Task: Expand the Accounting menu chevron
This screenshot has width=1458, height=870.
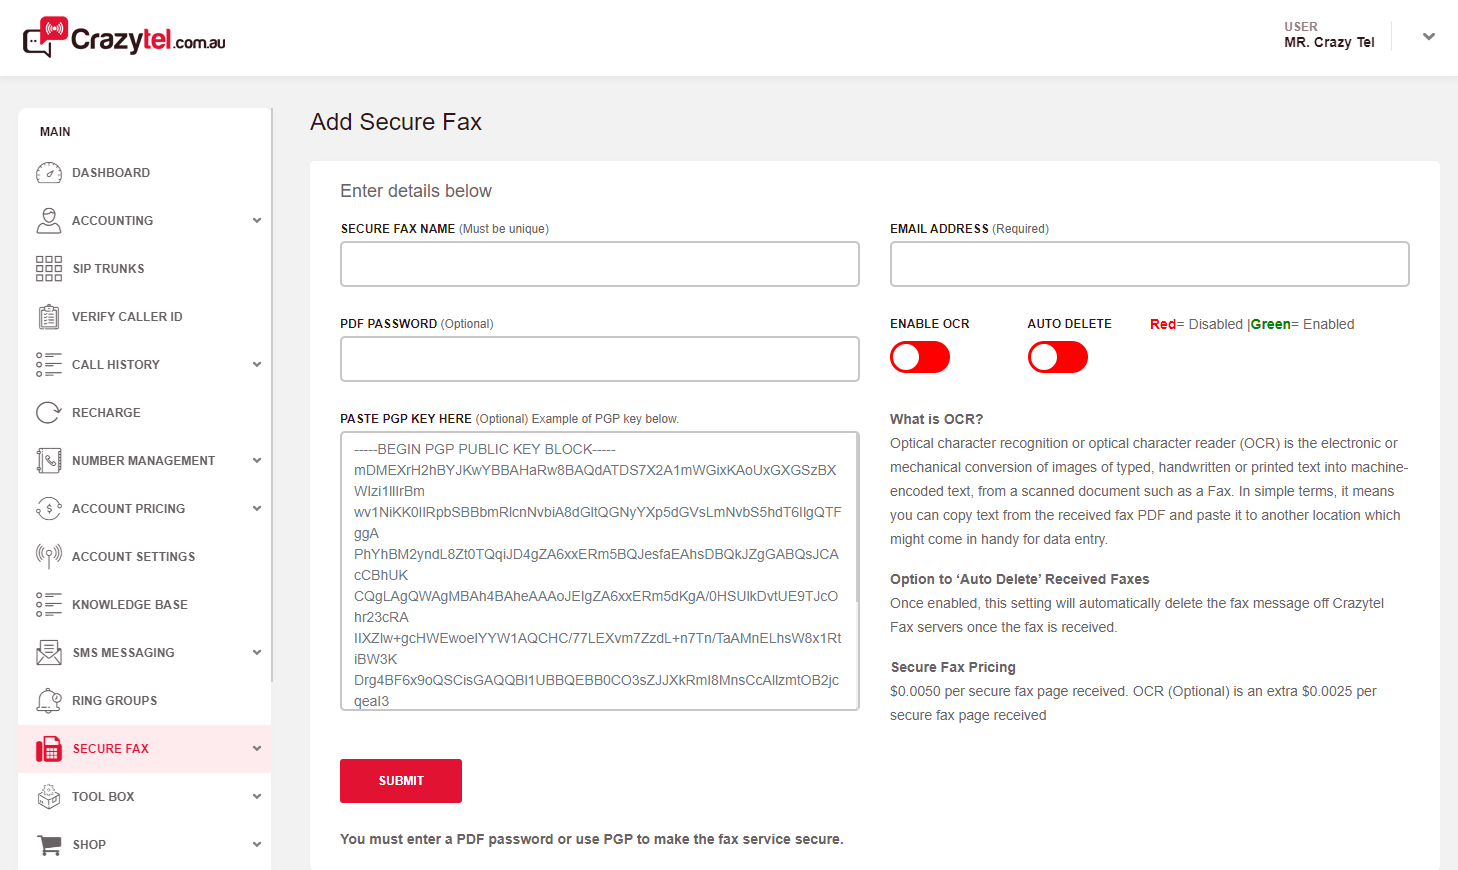Action: coord(257,221)
